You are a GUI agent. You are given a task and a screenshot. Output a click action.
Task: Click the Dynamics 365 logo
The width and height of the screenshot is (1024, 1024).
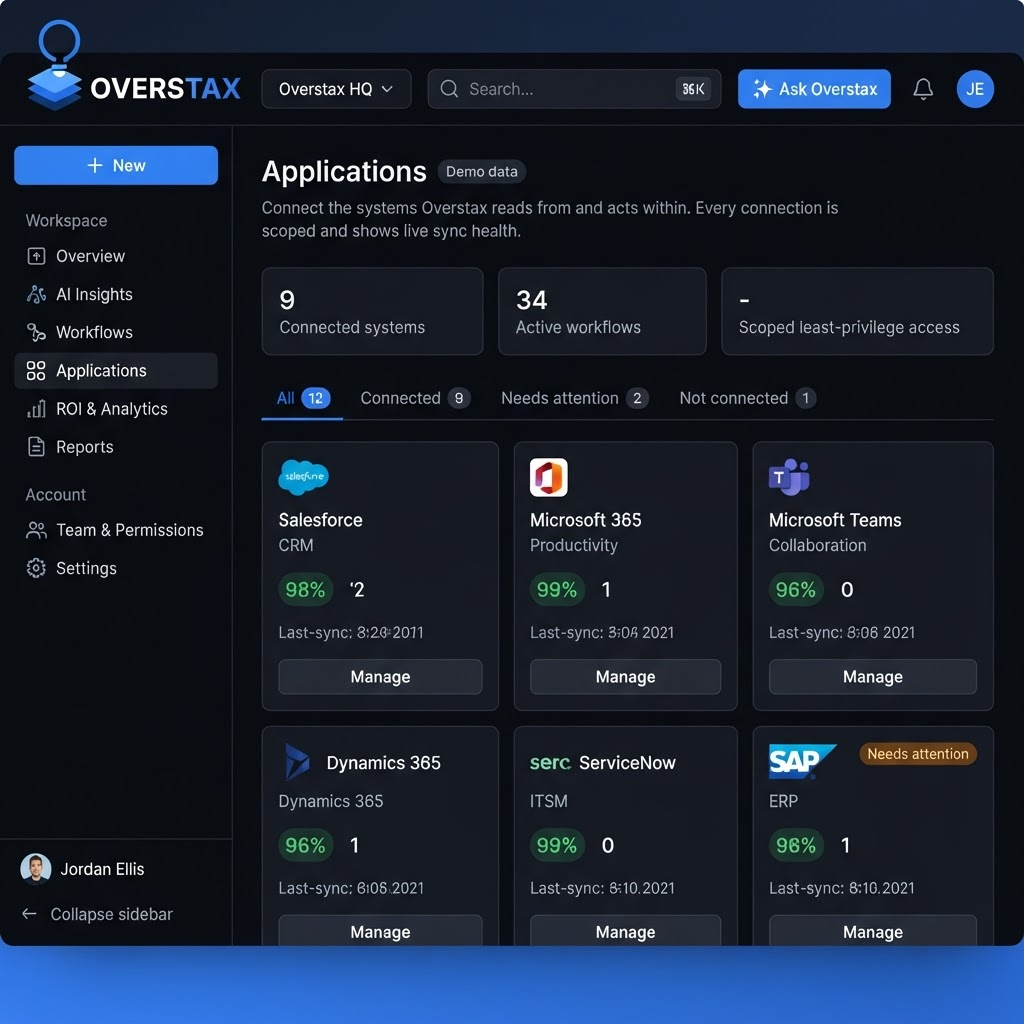(297, 761)
